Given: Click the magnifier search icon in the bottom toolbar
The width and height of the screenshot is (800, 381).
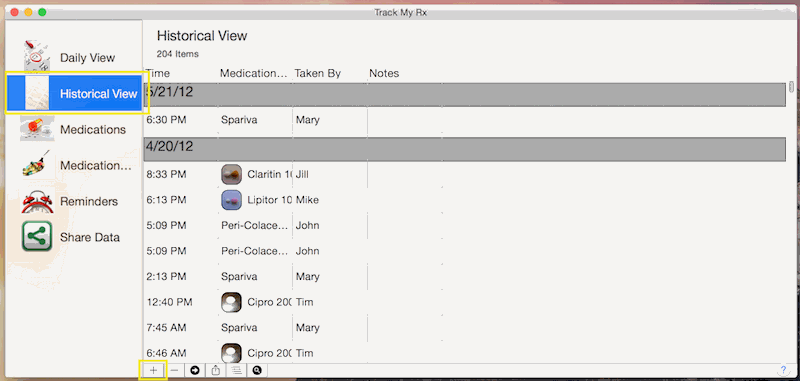Looking at the screenshot, I should coord(257,370).
